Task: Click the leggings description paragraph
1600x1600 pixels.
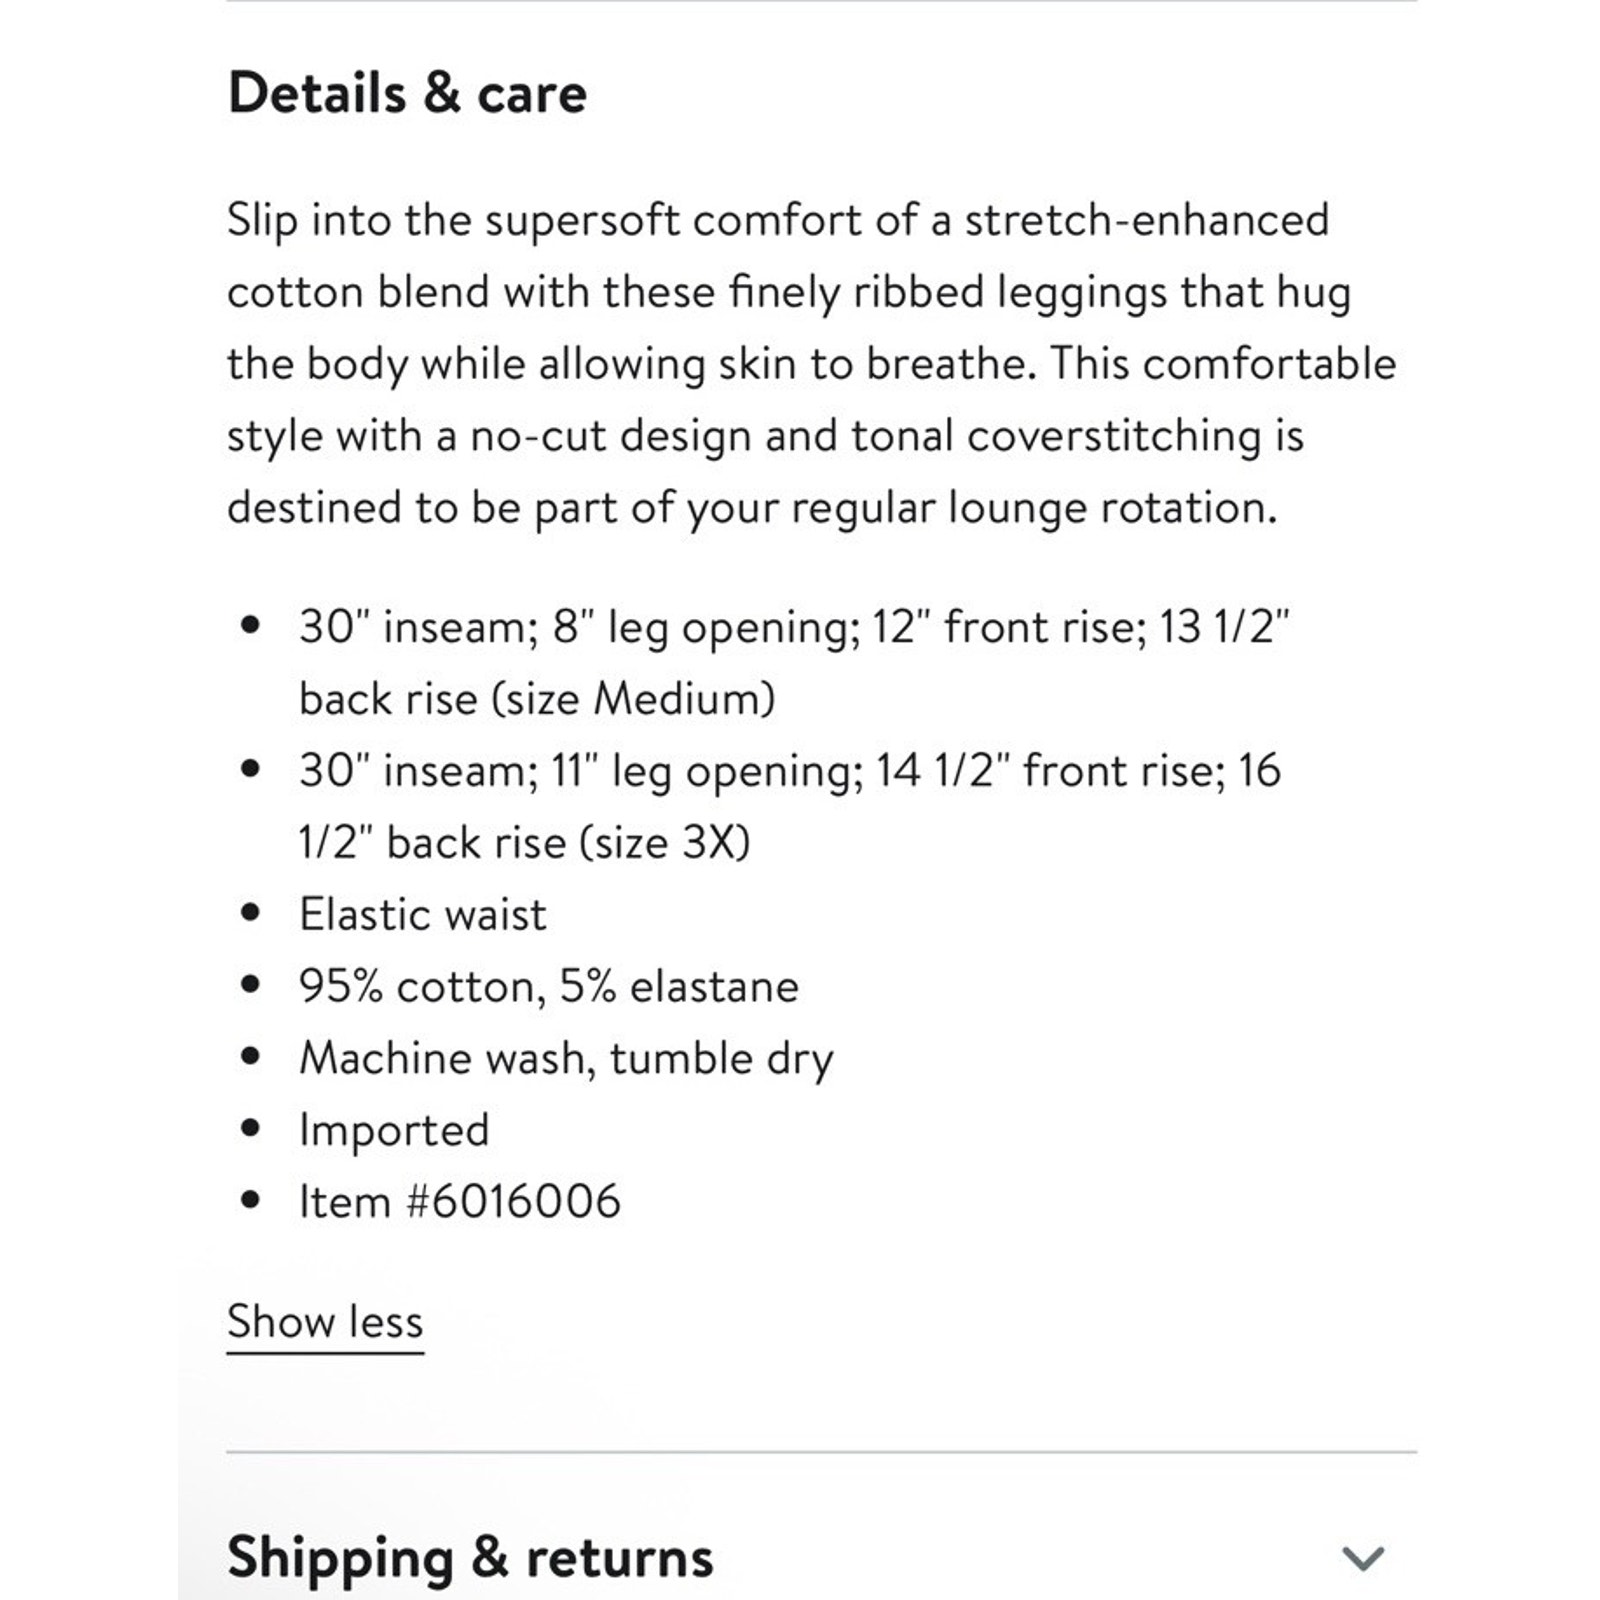Action: (811, 364)
